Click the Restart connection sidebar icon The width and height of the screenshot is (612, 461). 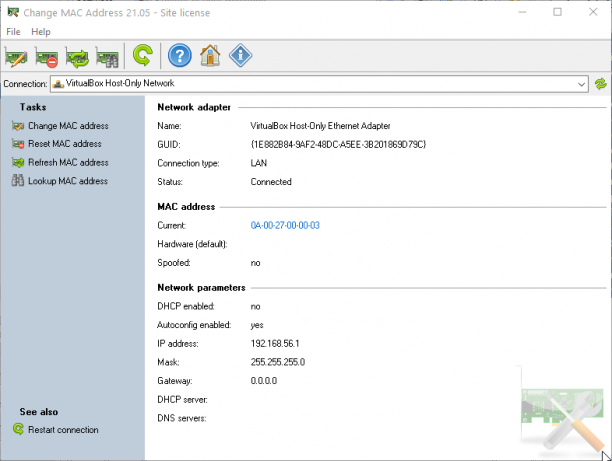click(18, 429)
